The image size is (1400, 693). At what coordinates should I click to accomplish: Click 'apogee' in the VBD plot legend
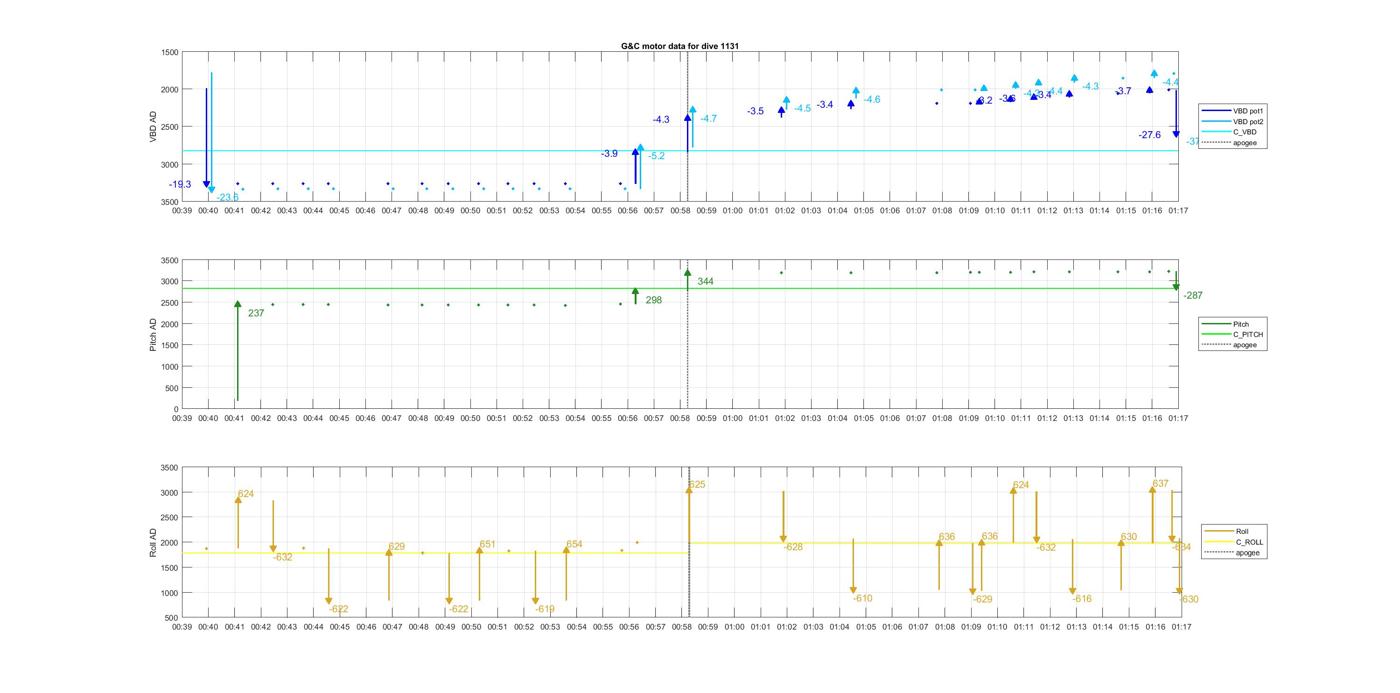pos(1245,143)
